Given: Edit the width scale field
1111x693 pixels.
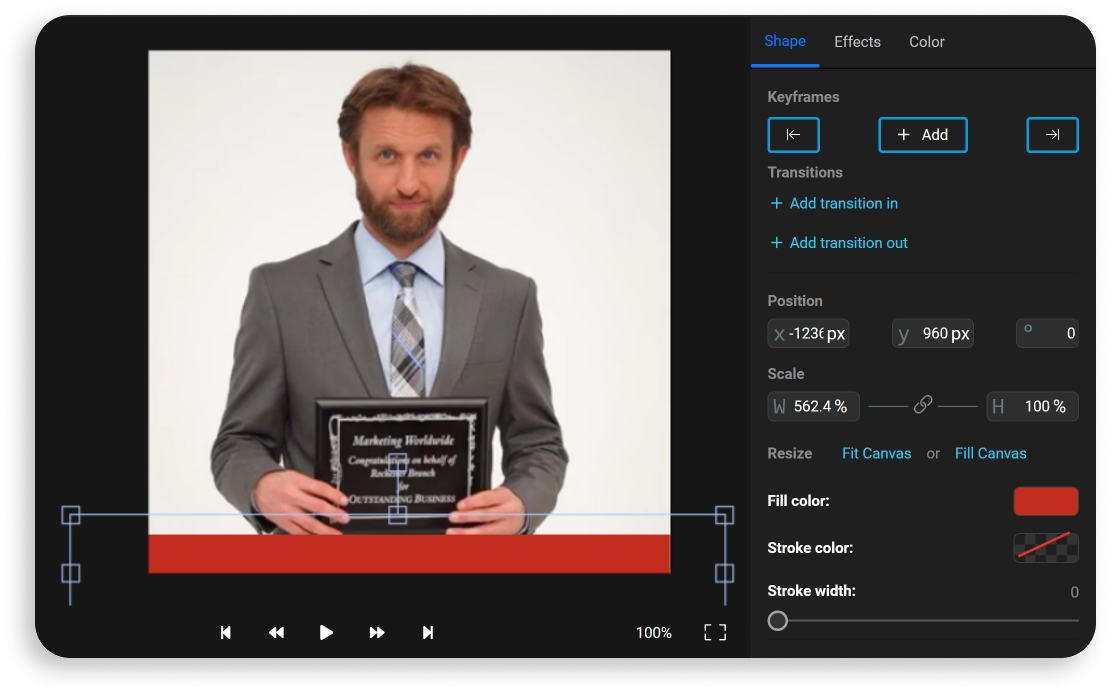Looking at the screenshot, I should click(x=813, y=407).
